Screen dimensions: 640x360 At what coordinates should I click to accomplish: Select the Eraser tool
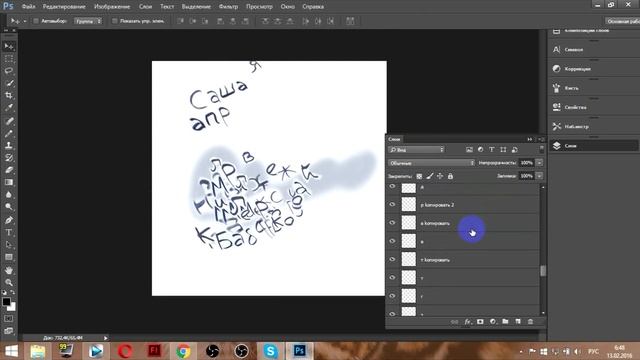[9, 170]
